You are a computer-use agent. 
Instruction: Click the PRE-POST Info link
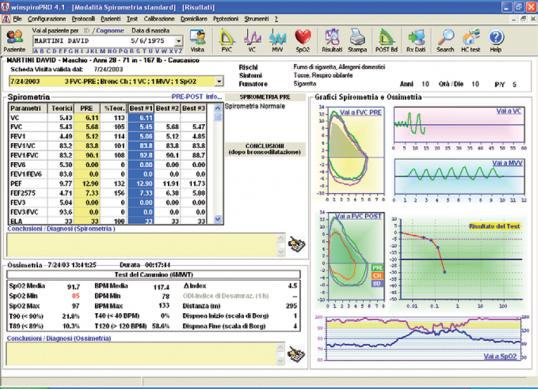click(x=197, y=97)
